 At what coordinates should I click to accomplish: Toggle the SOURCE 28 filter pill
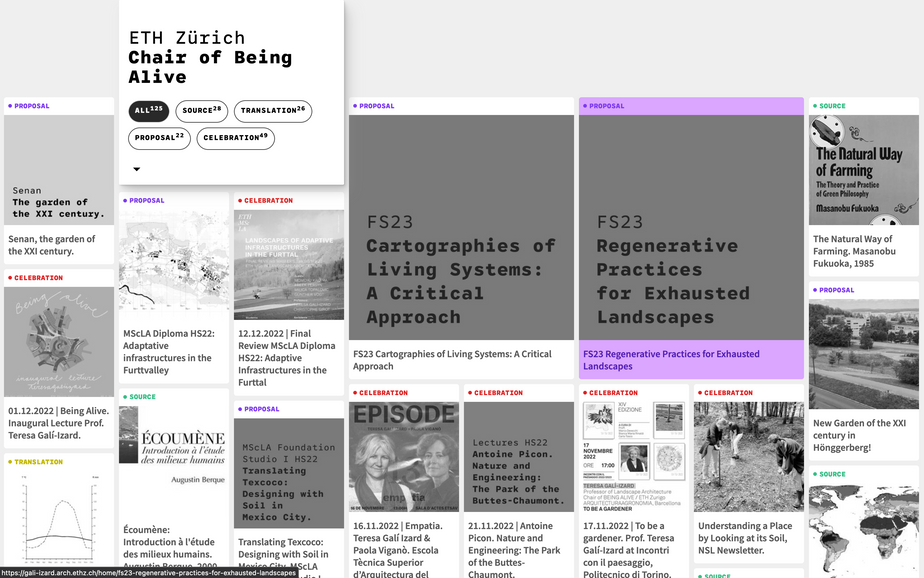(x=201, y=111)
